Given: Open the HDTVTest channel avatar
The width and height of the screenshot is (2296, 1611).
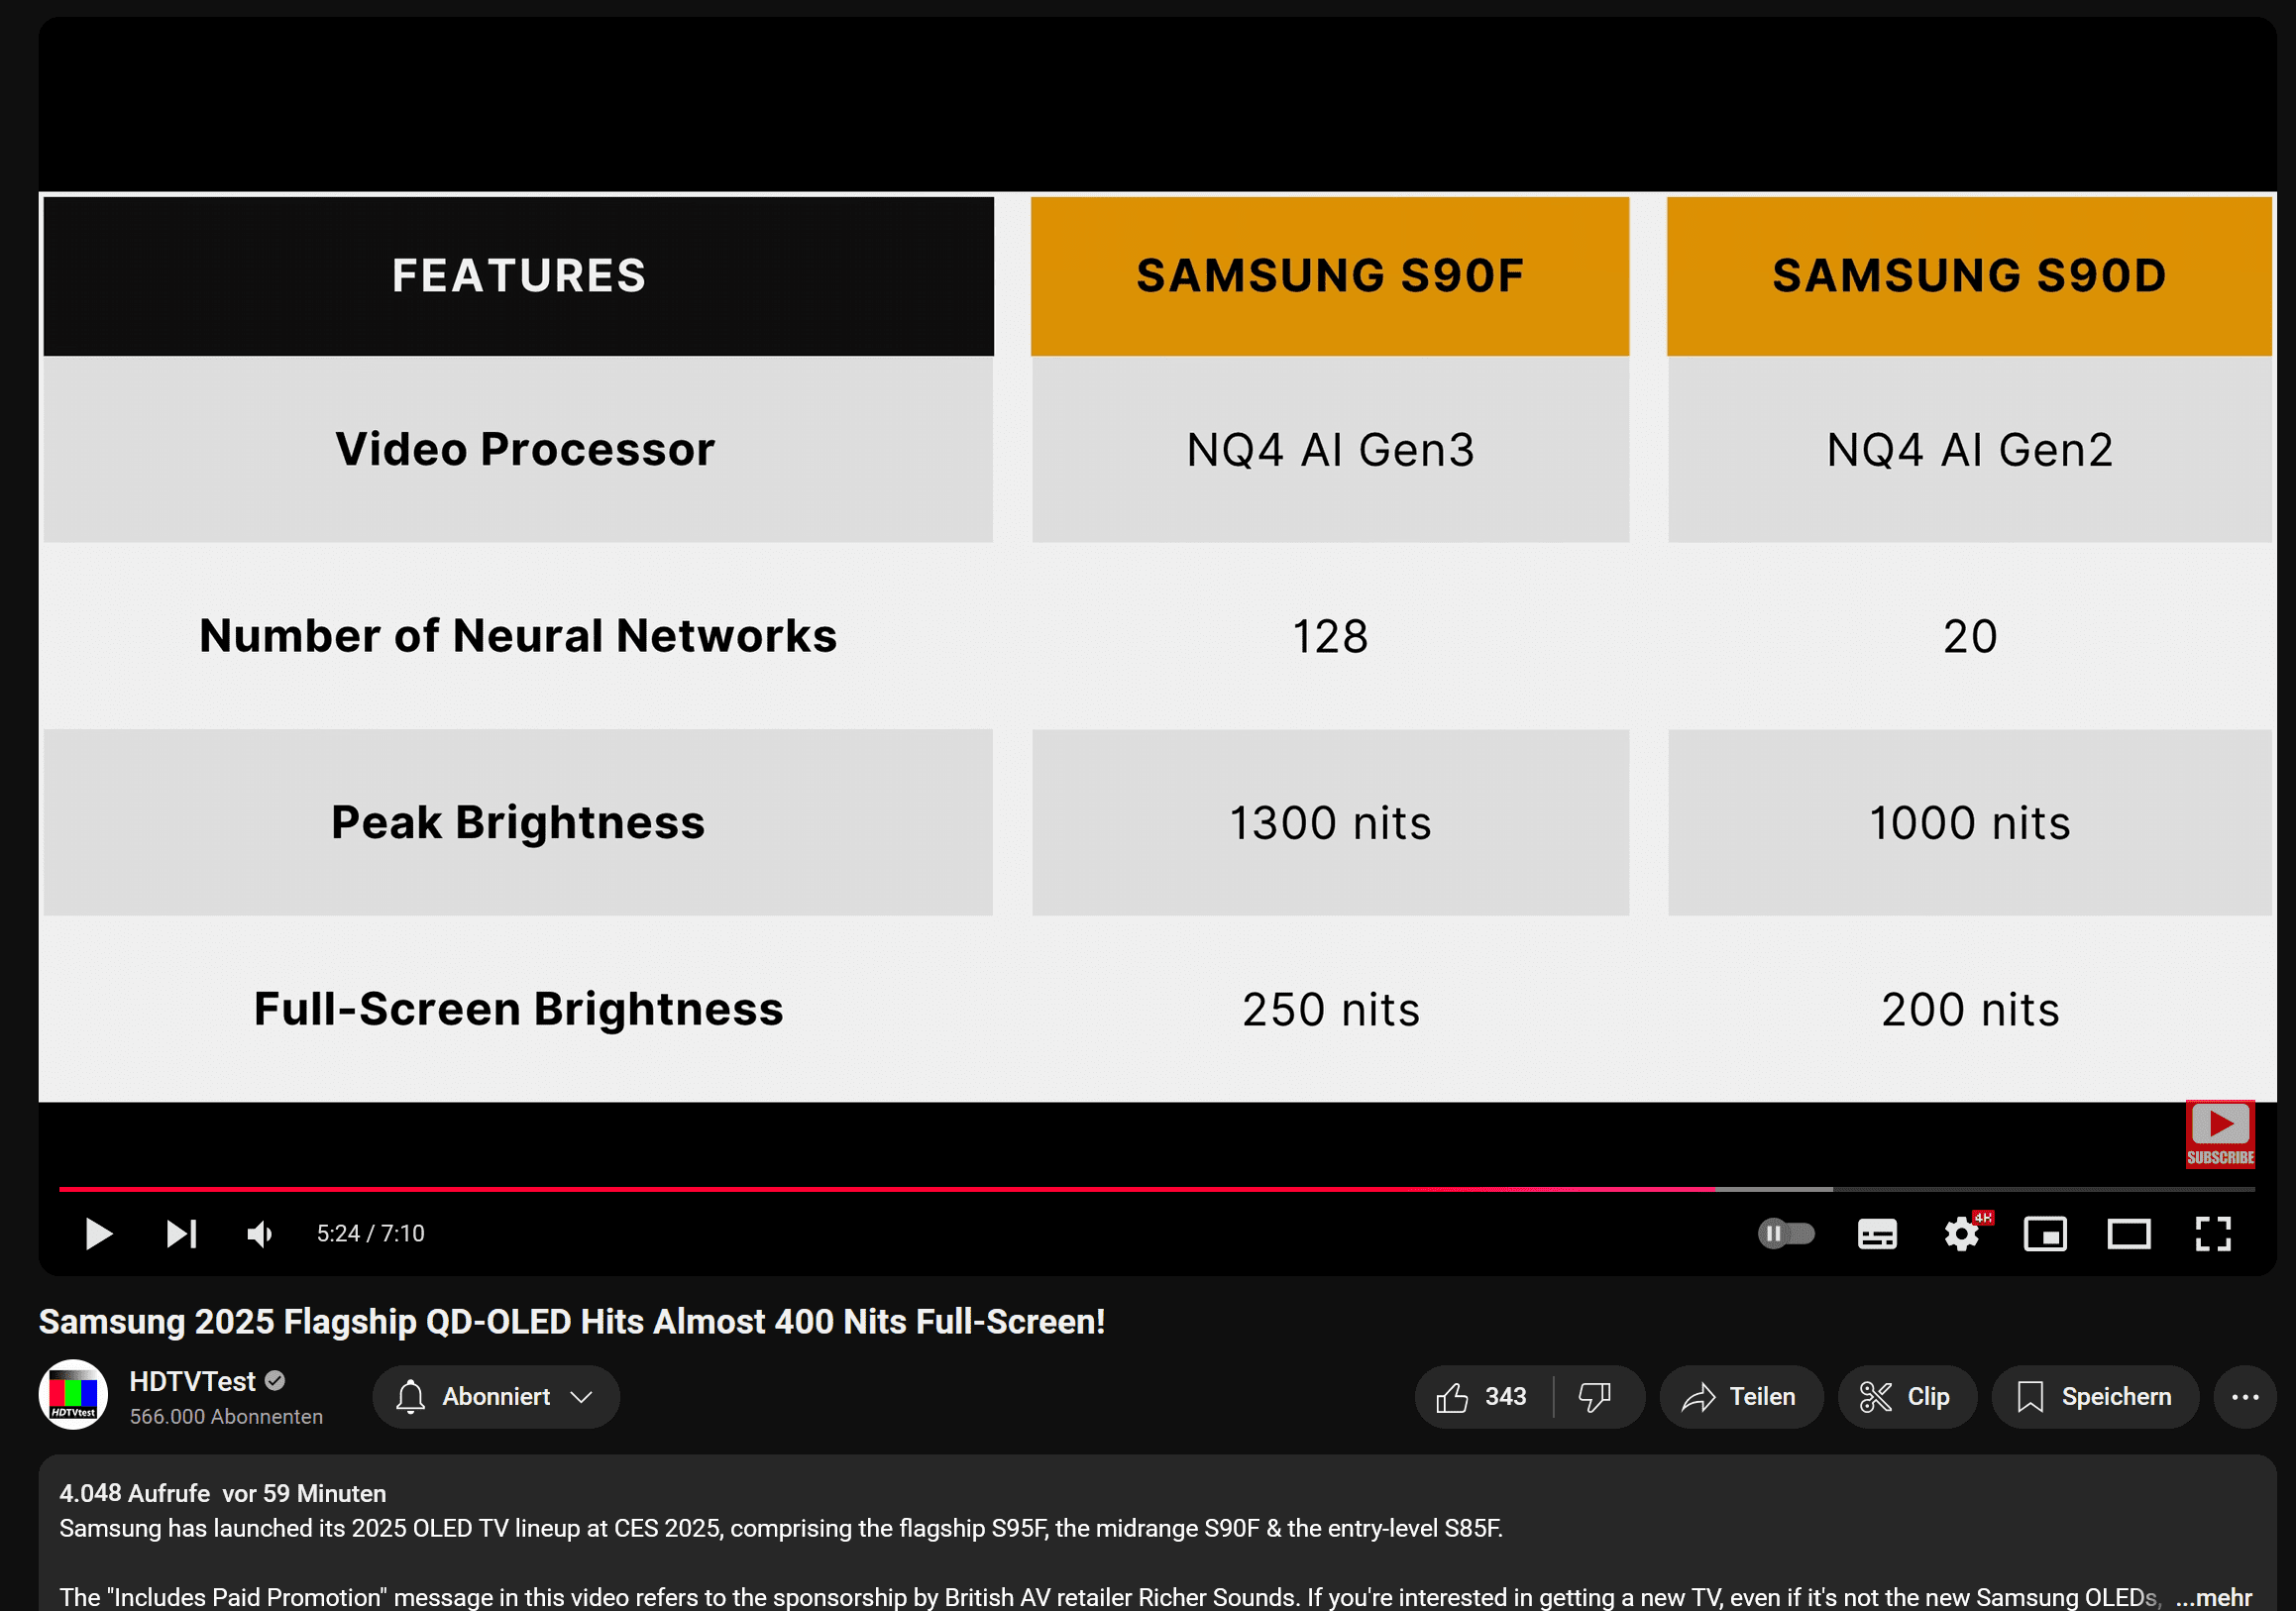Looking at the screenshot, I should (x=73, y=1395).
